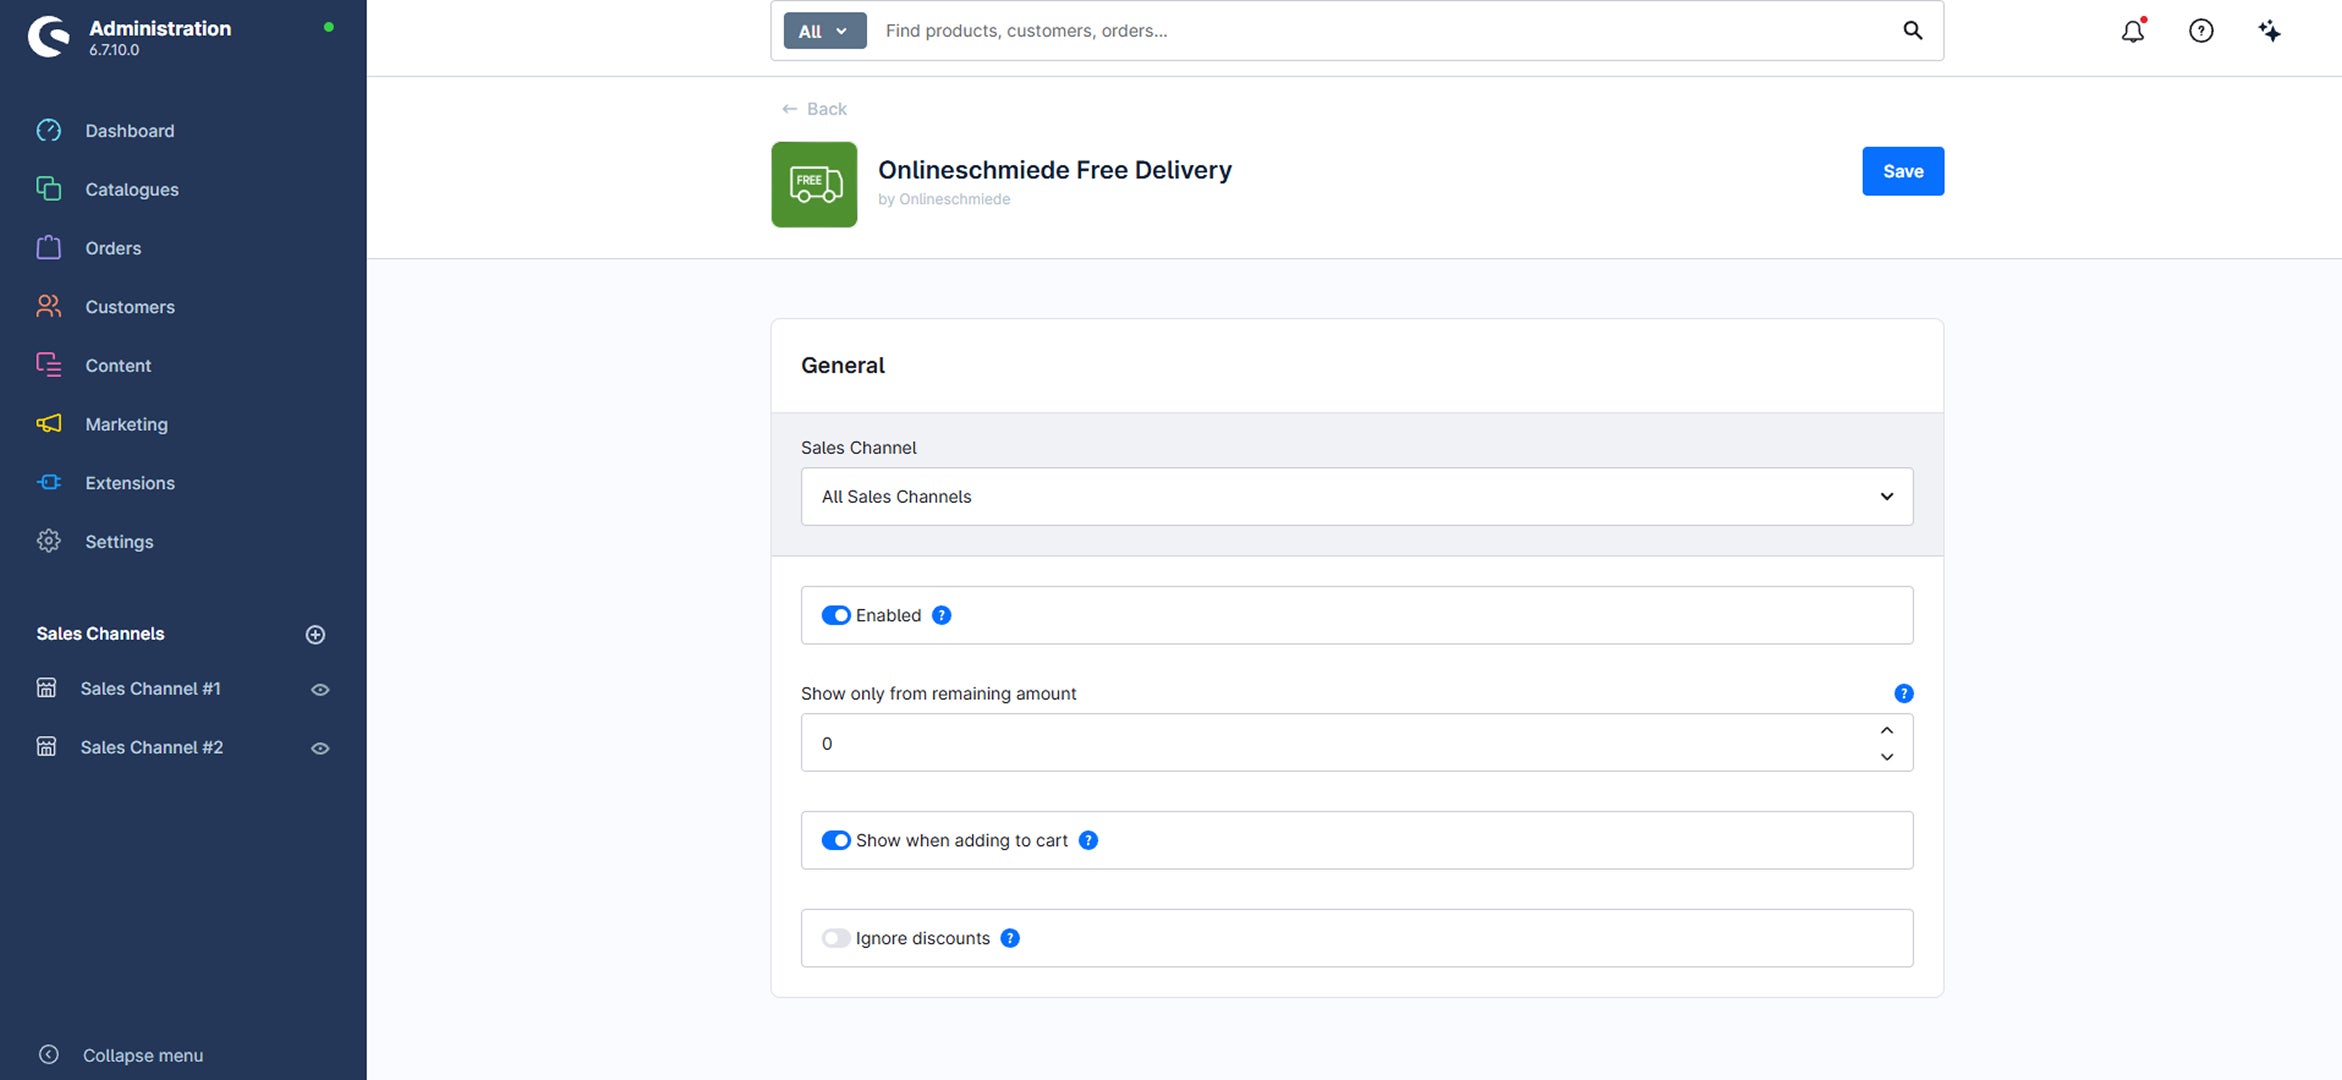
Task: Add a new sales channel plus icon
Action: [315, 634]
